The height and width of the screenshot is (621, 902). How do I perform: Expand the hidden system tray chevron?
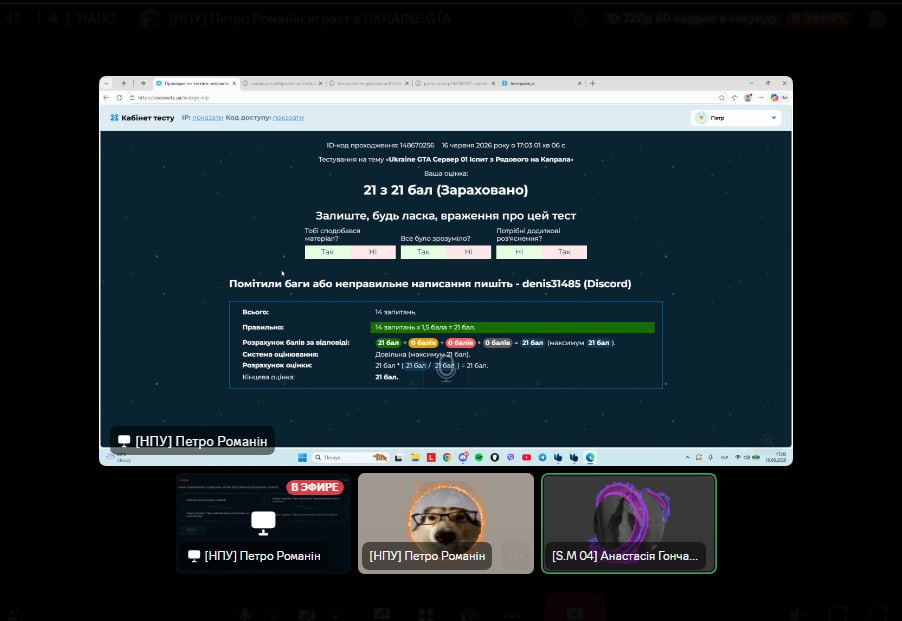point(687,458)
